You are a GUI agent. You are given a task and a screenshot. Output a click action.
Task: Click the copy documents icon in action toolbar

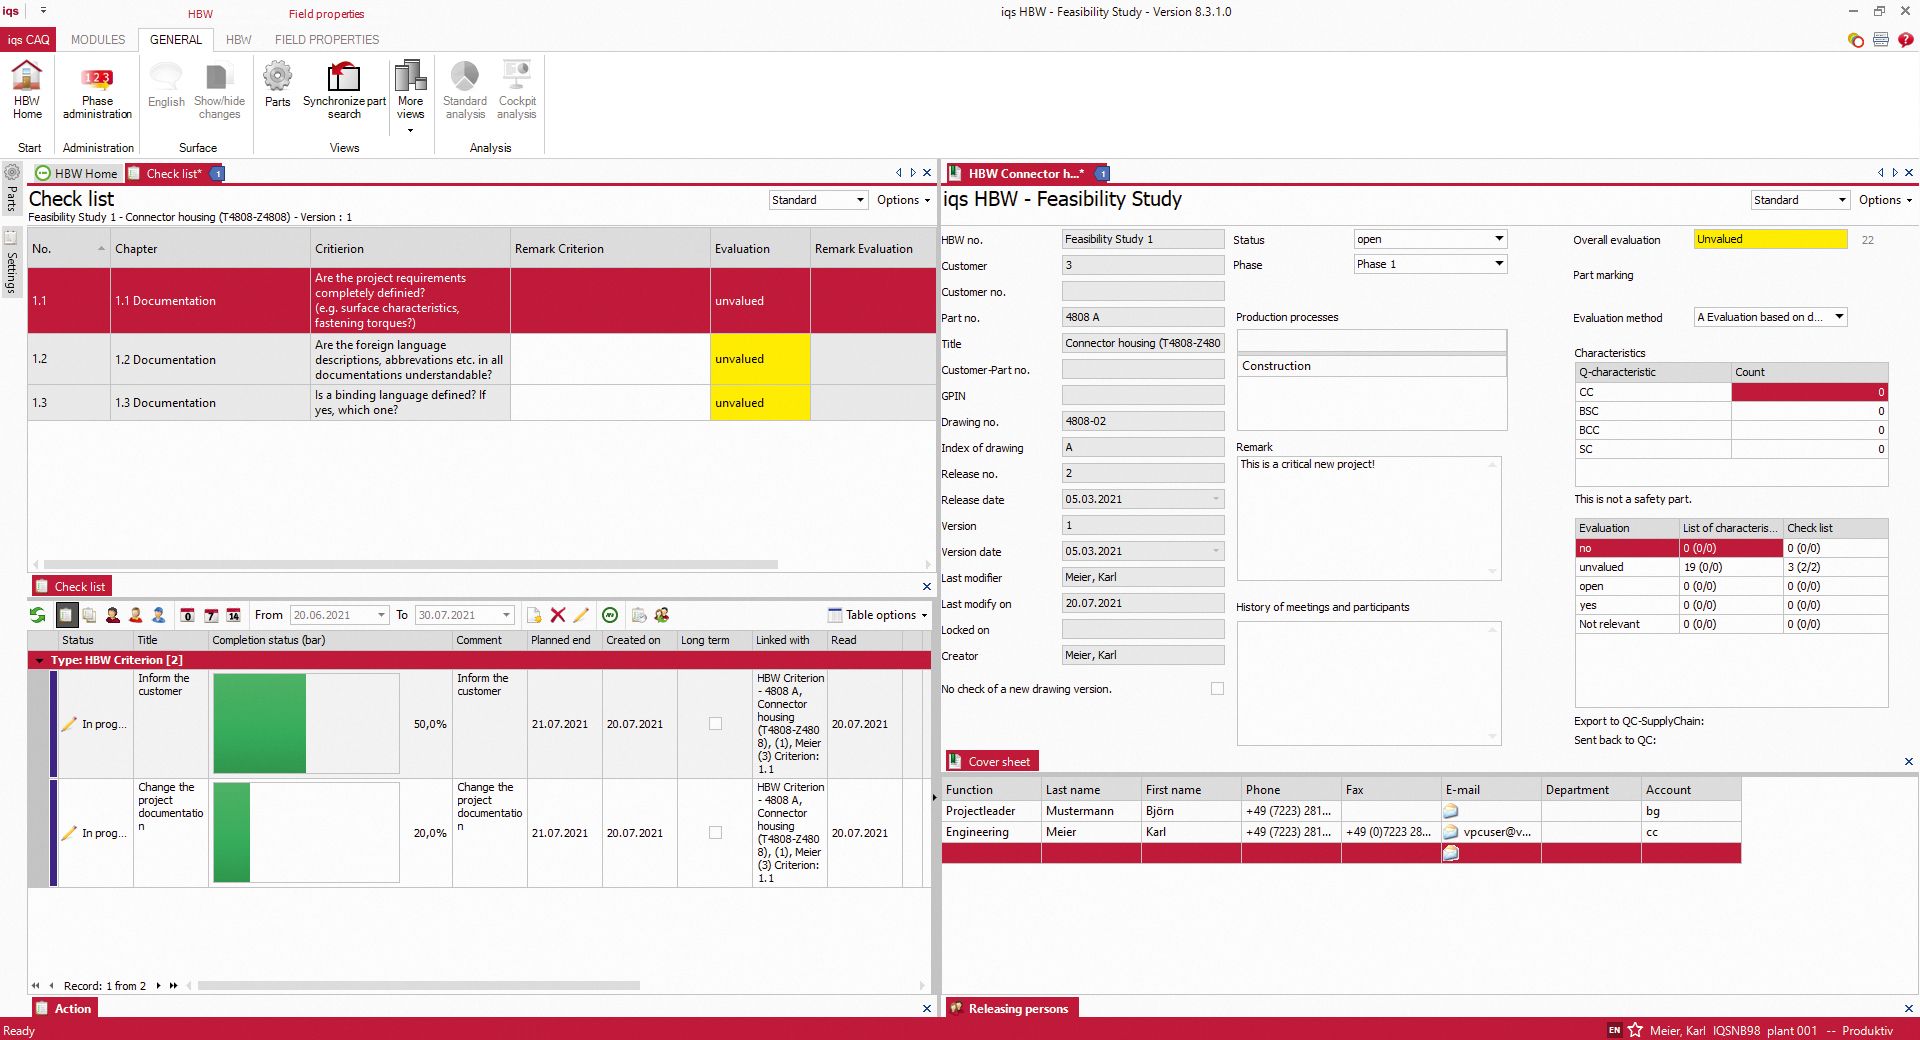point(89,615)
